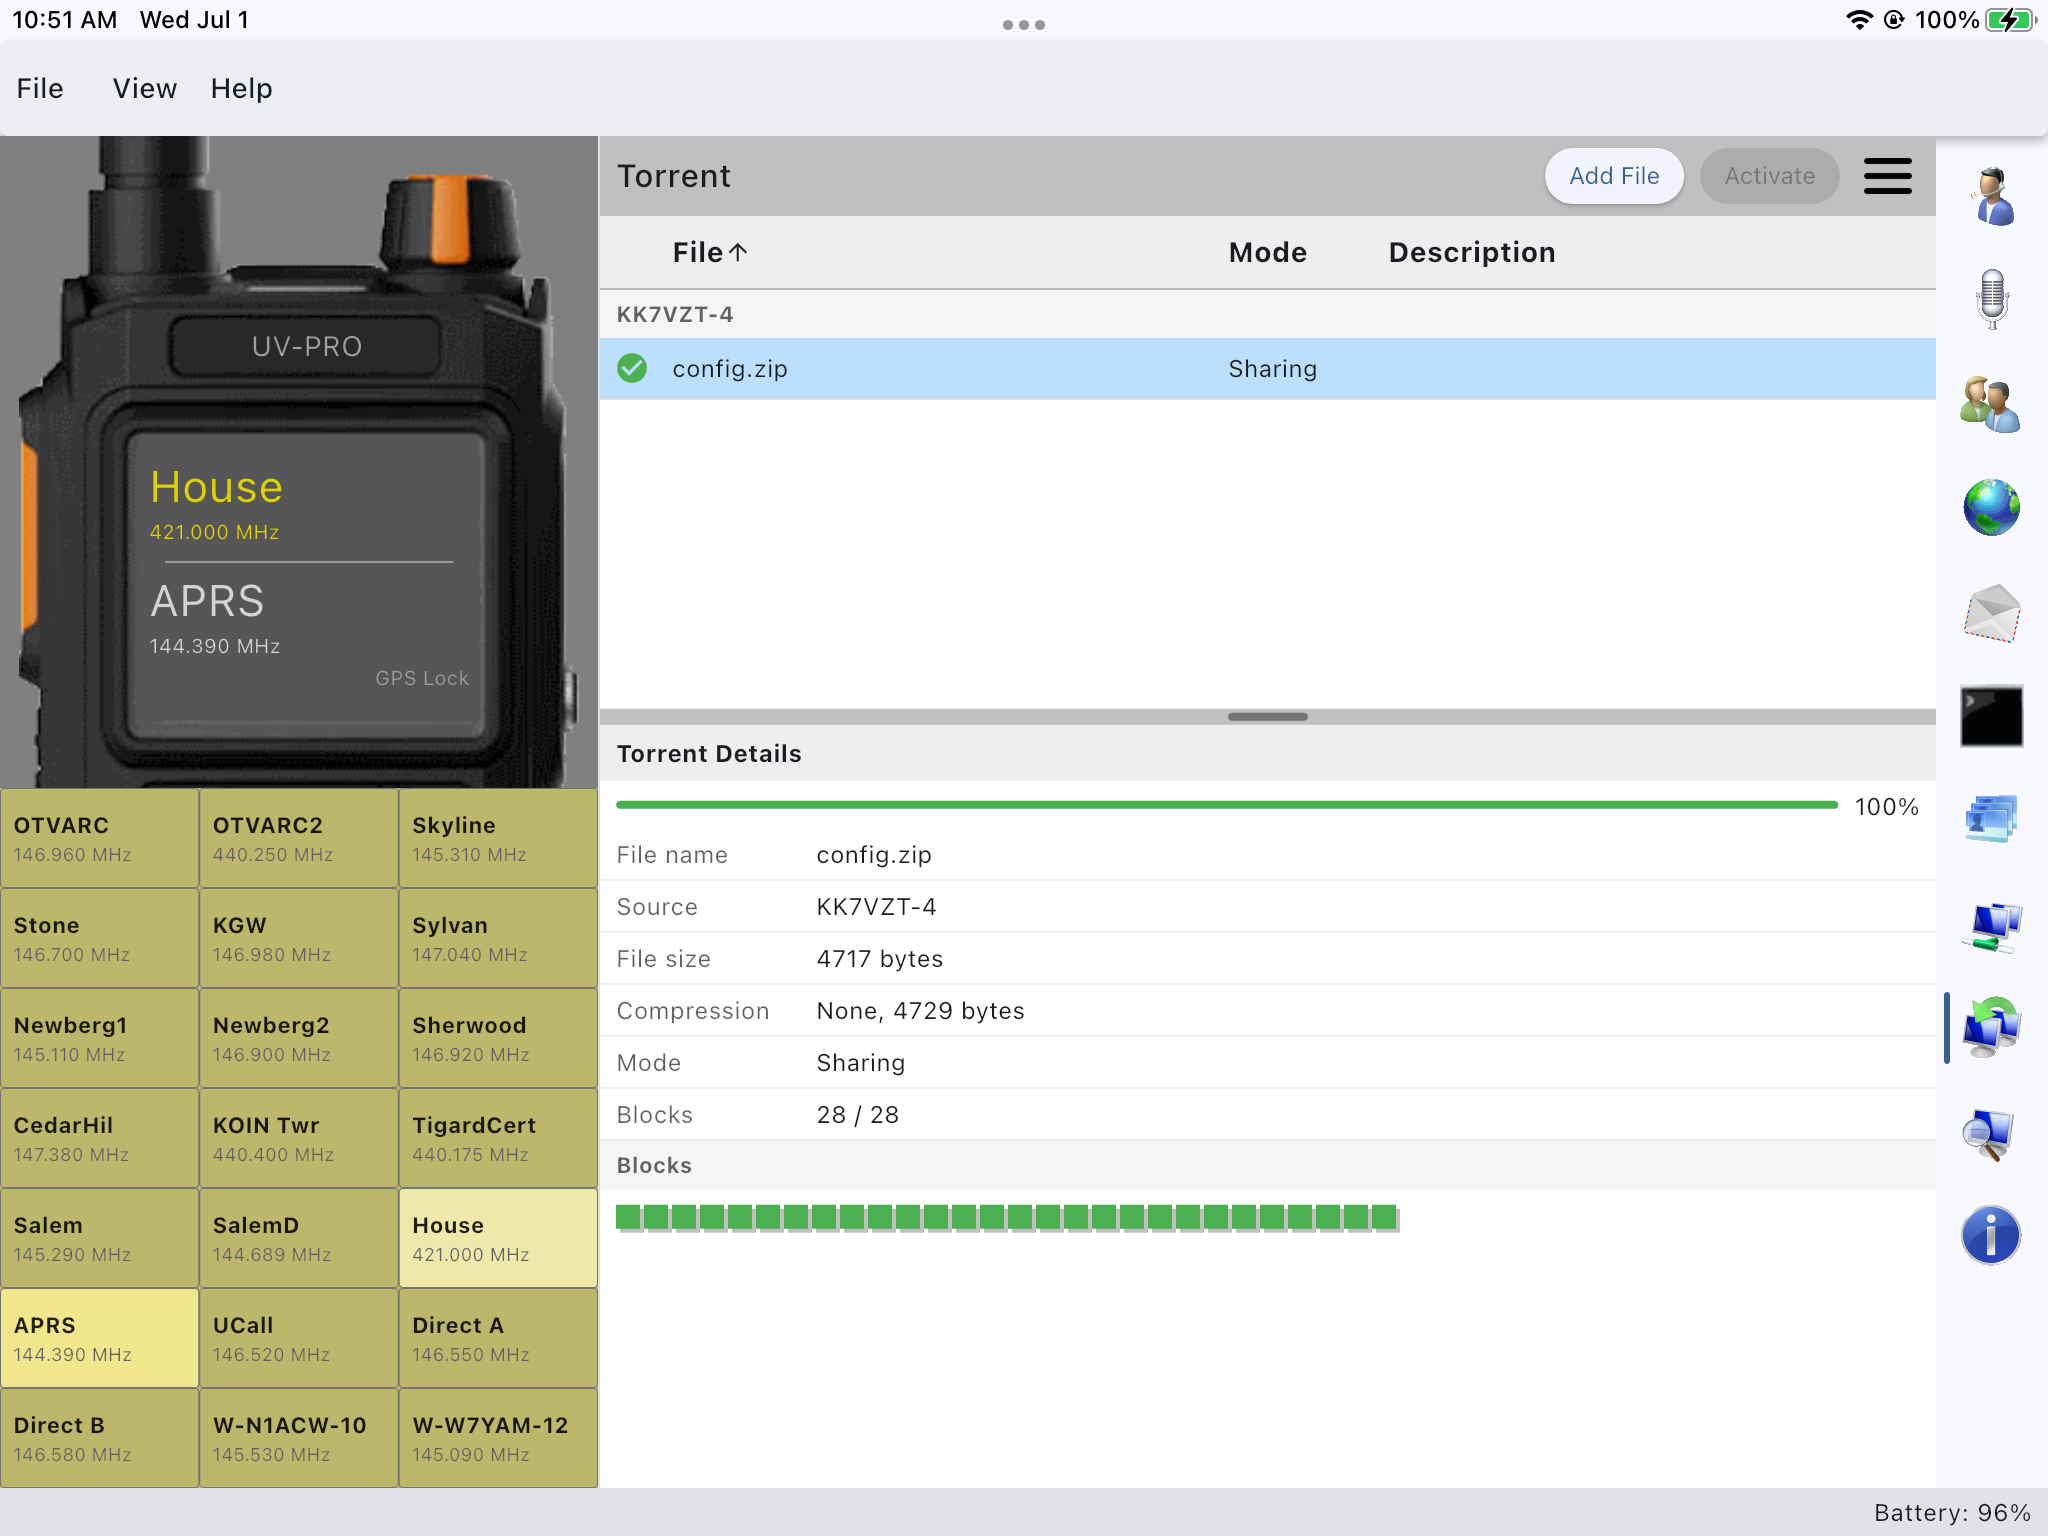
Task: Click the Description column header
Action: pyautogui.click(x=1472, y=253)
